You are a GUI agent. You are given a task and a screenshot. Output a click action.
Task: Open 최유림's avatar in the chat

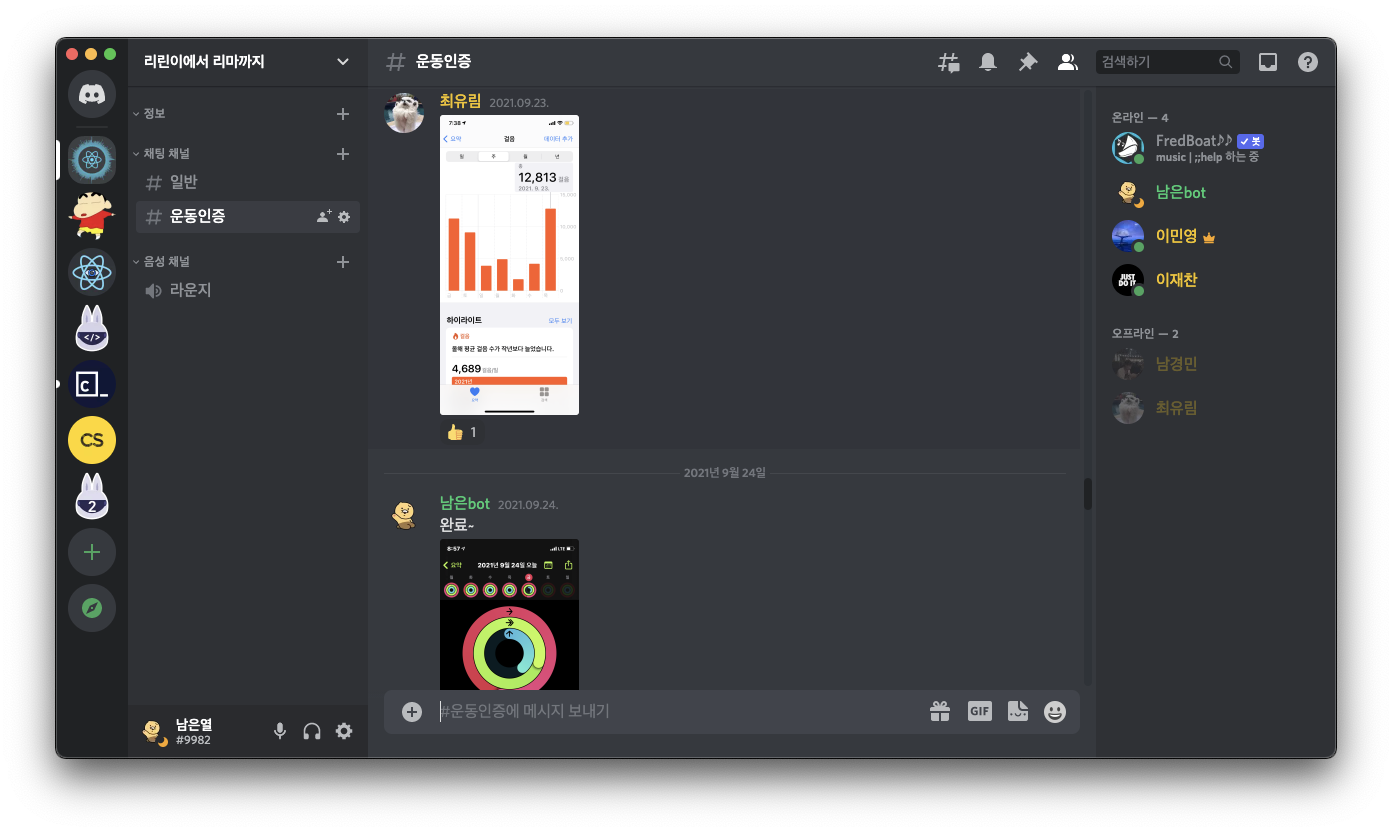pos(404,112)
